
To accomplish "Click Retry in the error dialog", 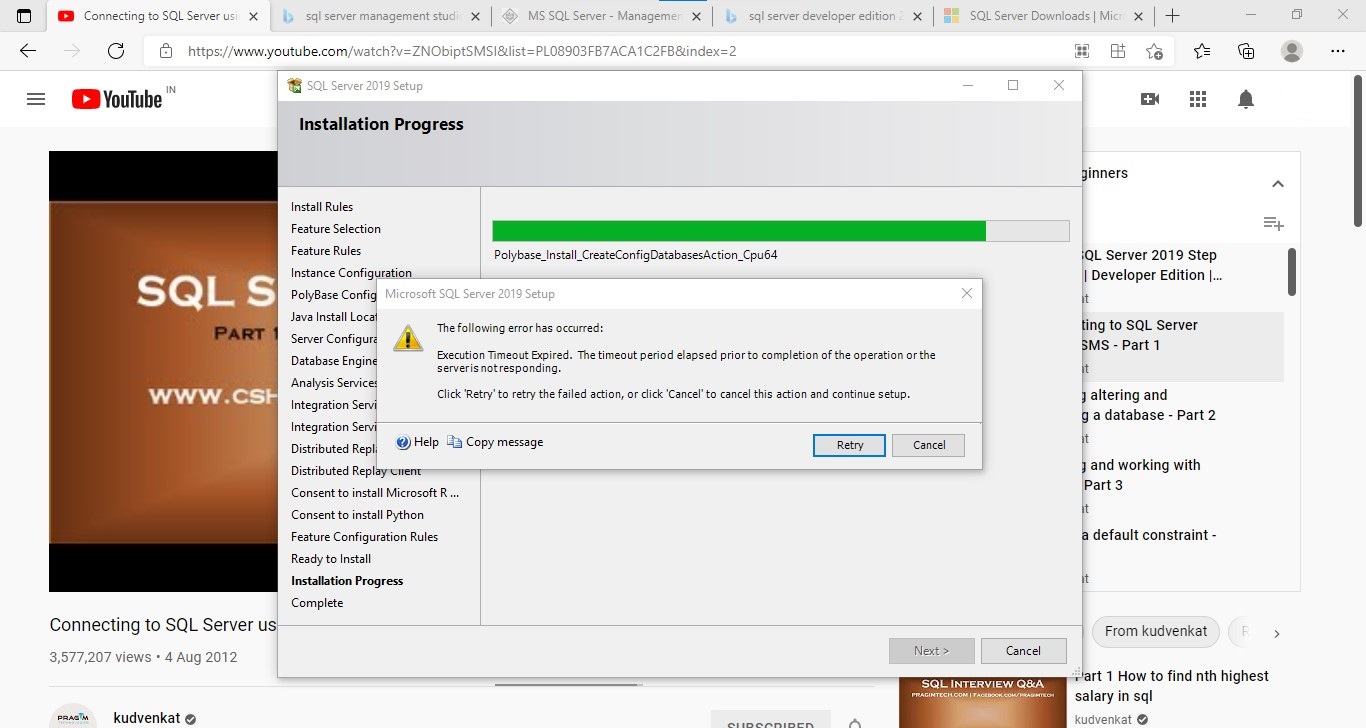I will tap(849, 445).
